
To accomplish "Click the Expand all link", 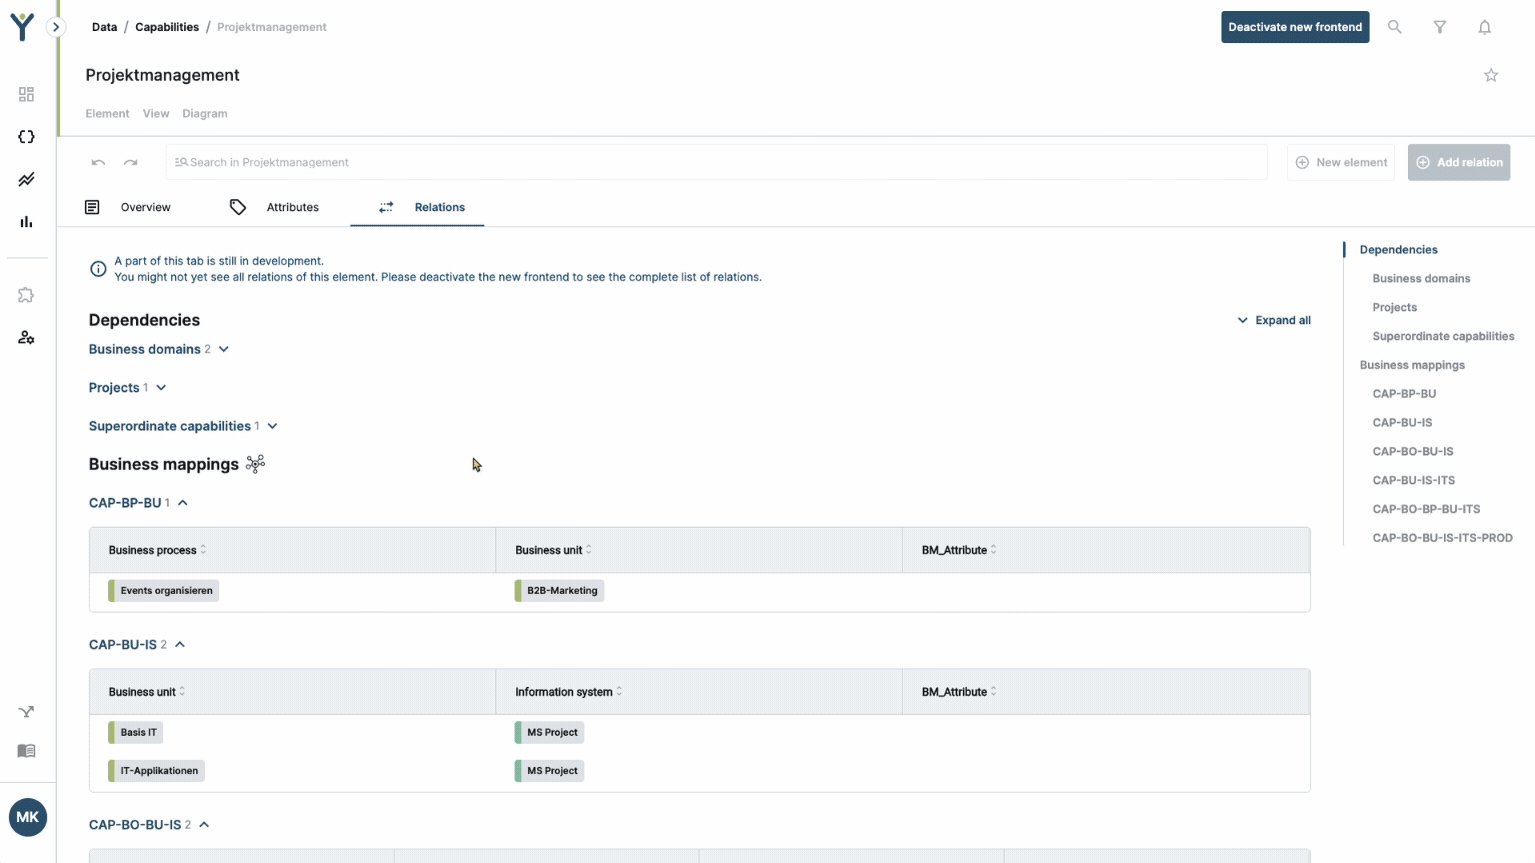I will (x=1273, y=320).
